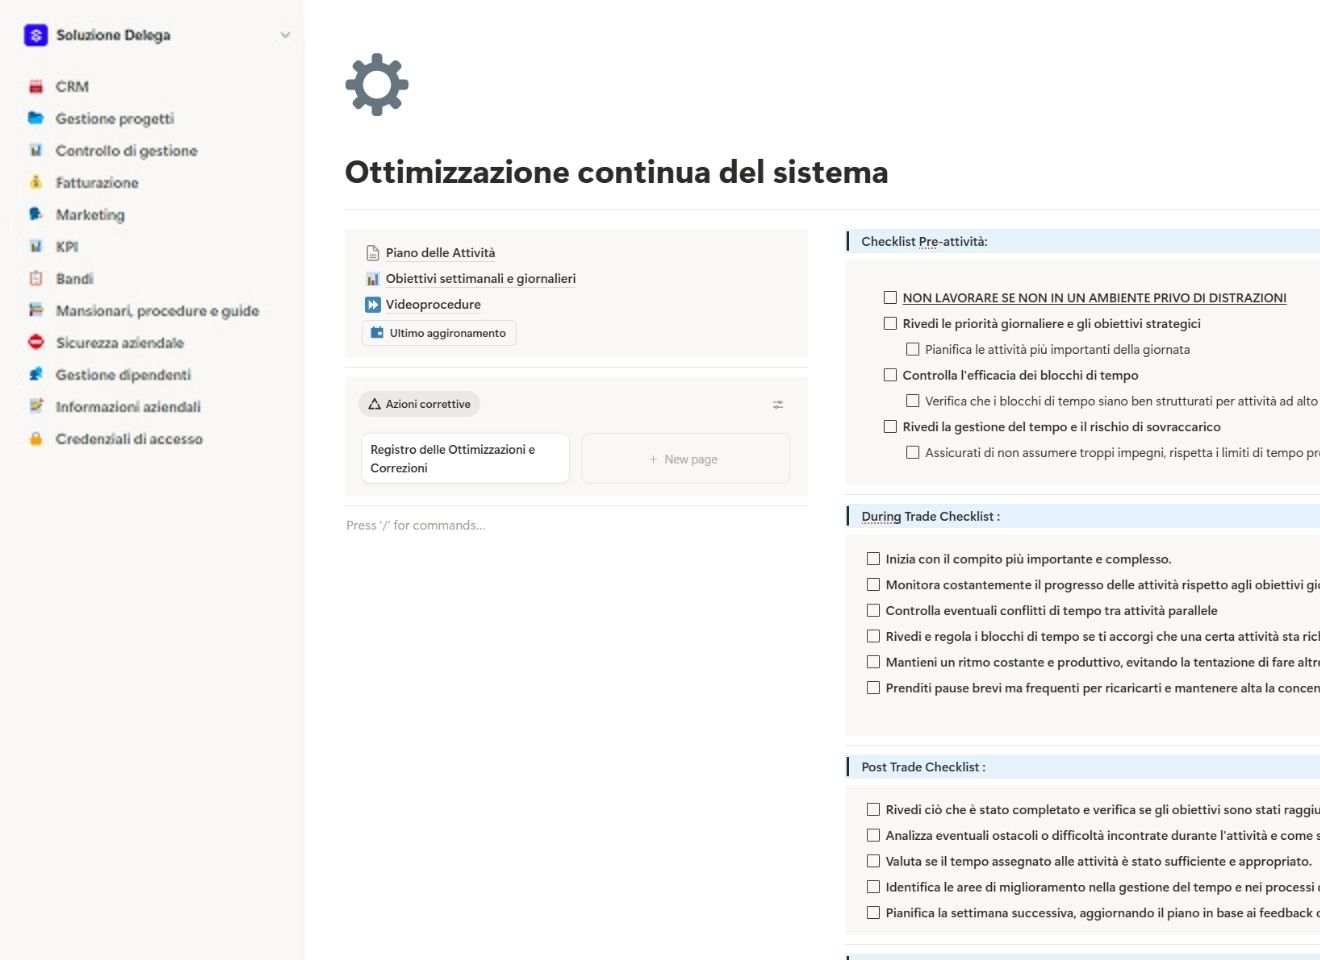Open Fatturazione via its lightbulb icon
The height and width of the screenshot is (960, 1320).
point(36,182)
